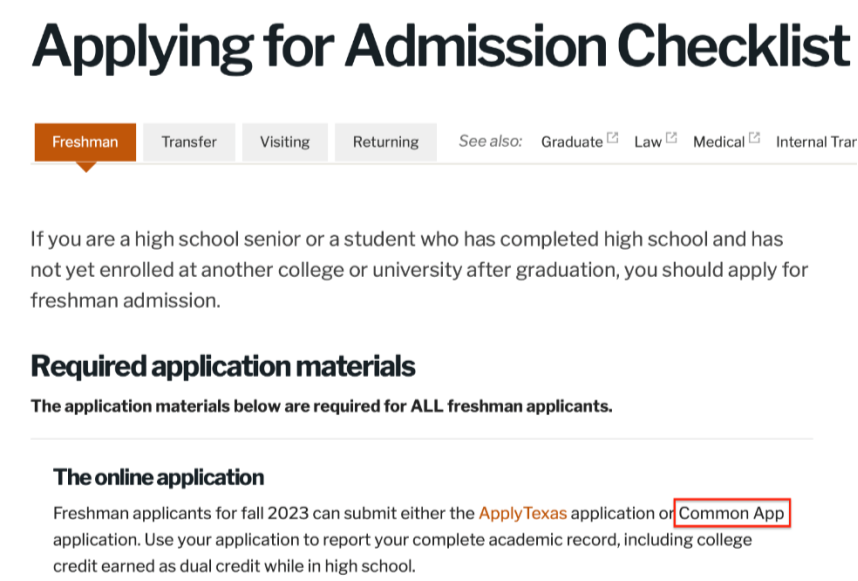The width and height of the screenshot is (858, 581).
Task: Select the Freshman tab
Action: coord(85,142)
